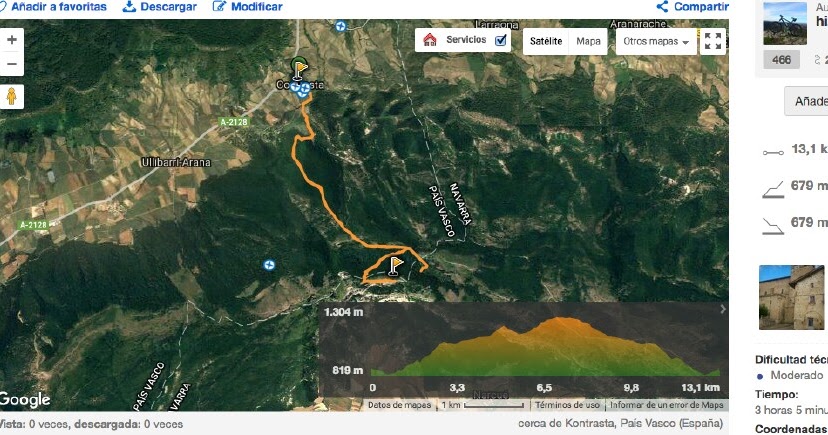Open Términos de uso link
This screenshot has width=828, height=435.
(567, 405)
